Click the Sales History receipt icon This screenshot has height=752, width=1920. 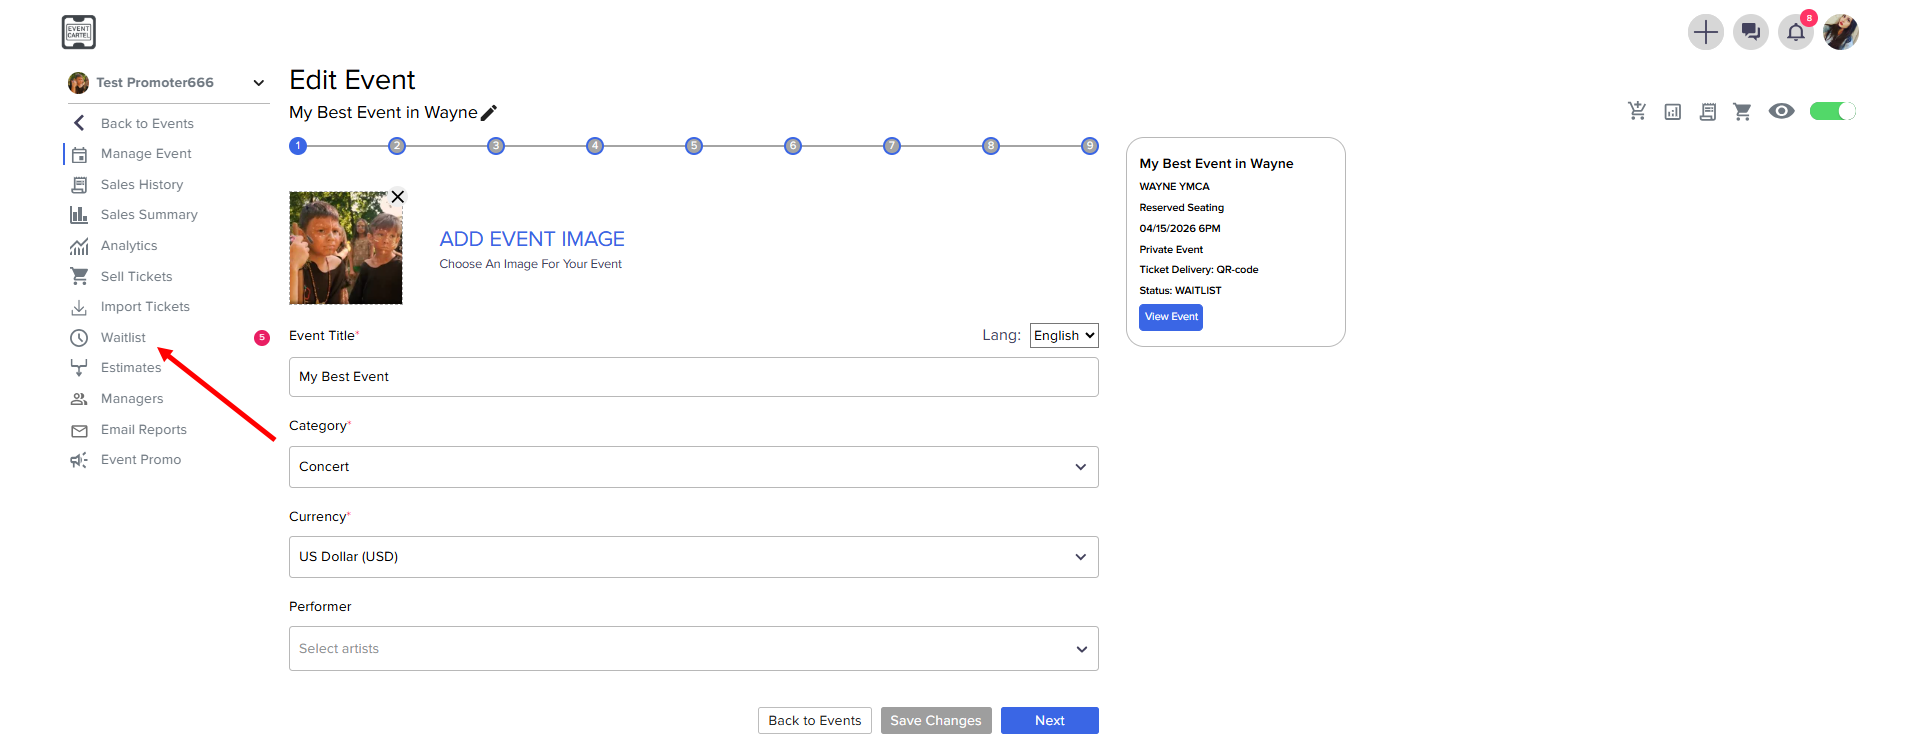click(x=79, y=185)
